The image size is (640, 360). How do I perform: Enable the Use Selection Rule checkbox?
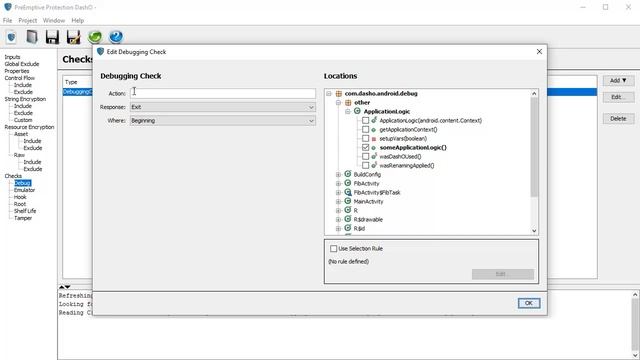pos(333,249)
